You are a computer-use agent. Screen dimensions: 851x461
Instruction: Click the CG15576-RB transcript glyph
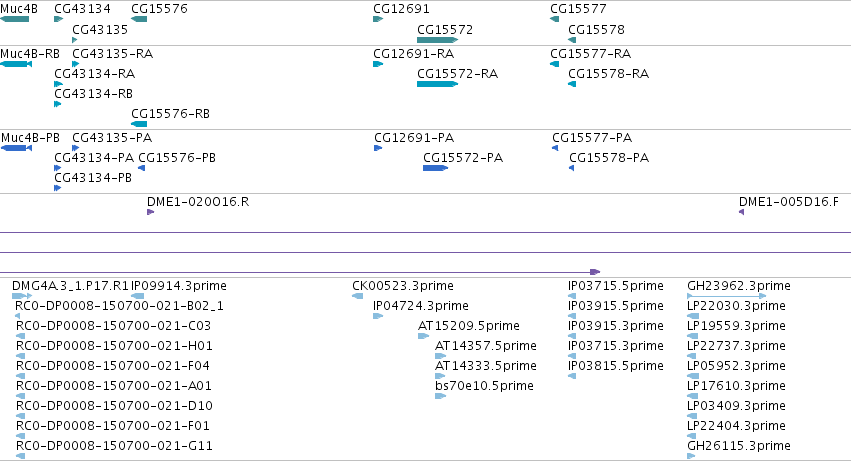pos(139,124)
